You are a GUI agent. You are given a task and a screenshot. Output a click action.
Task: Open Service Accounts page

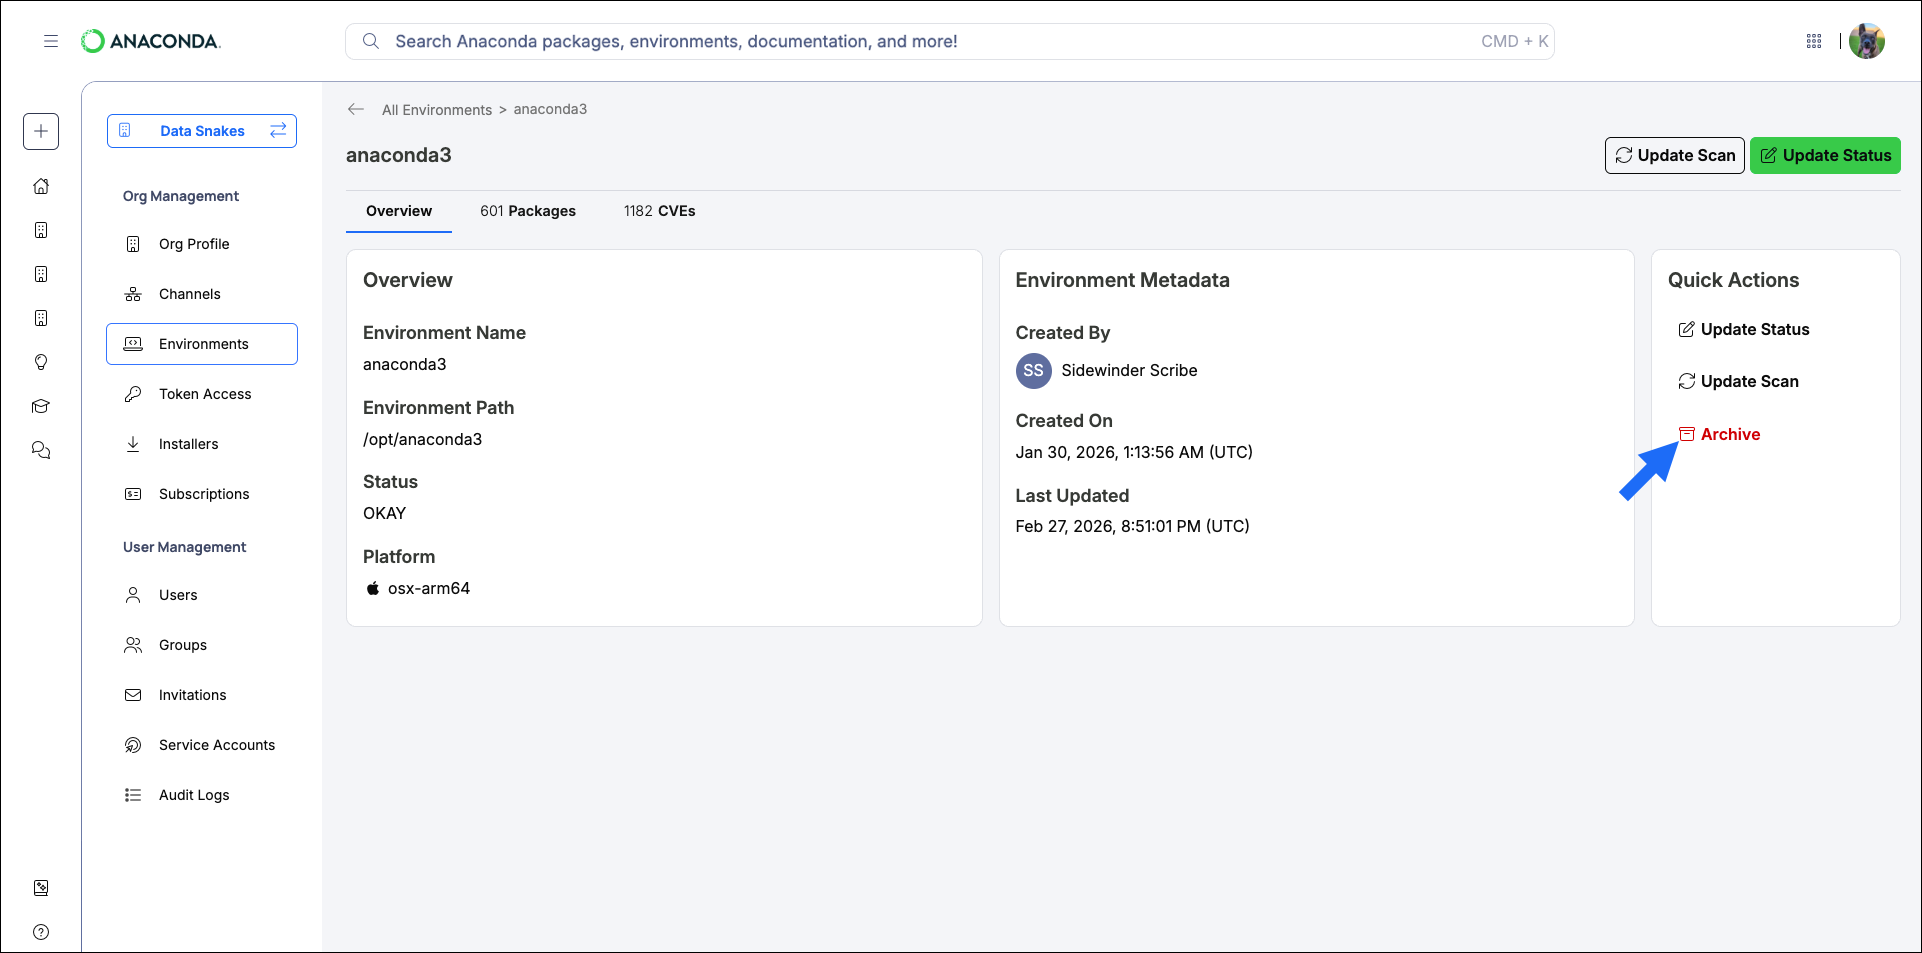click(x=202, y=745)
